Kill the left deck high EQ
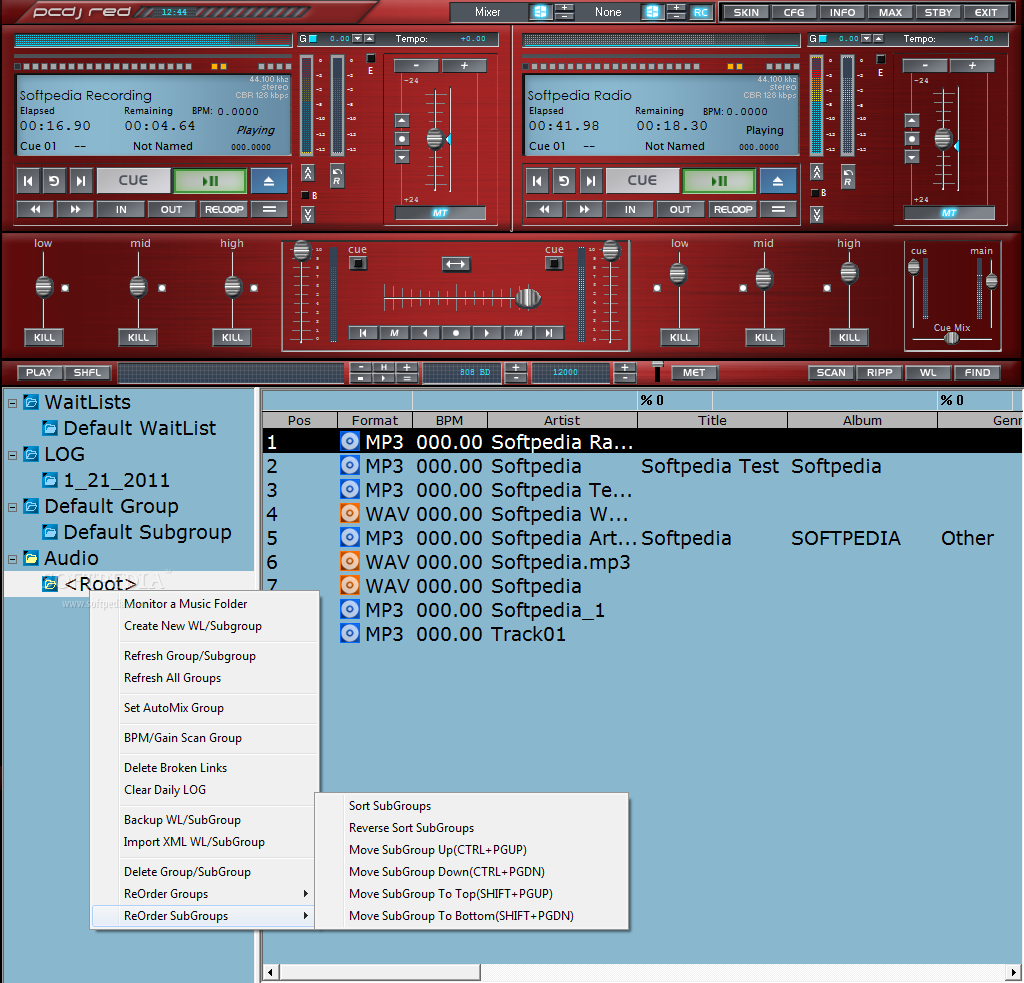The width and height of the screenshot is (1024, 983). point(232,337)
